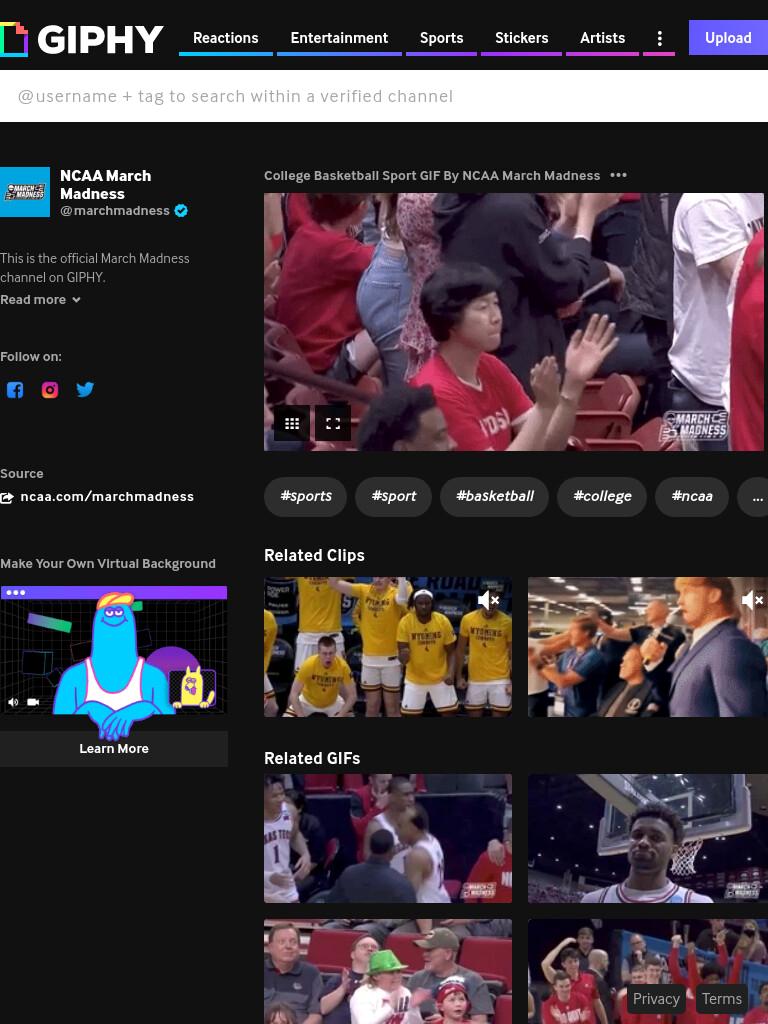This screenshot has height=1024, width=768.
Task: Open the more categories three-dot menu
Action: pyautogui.click(x=660, y=39)
